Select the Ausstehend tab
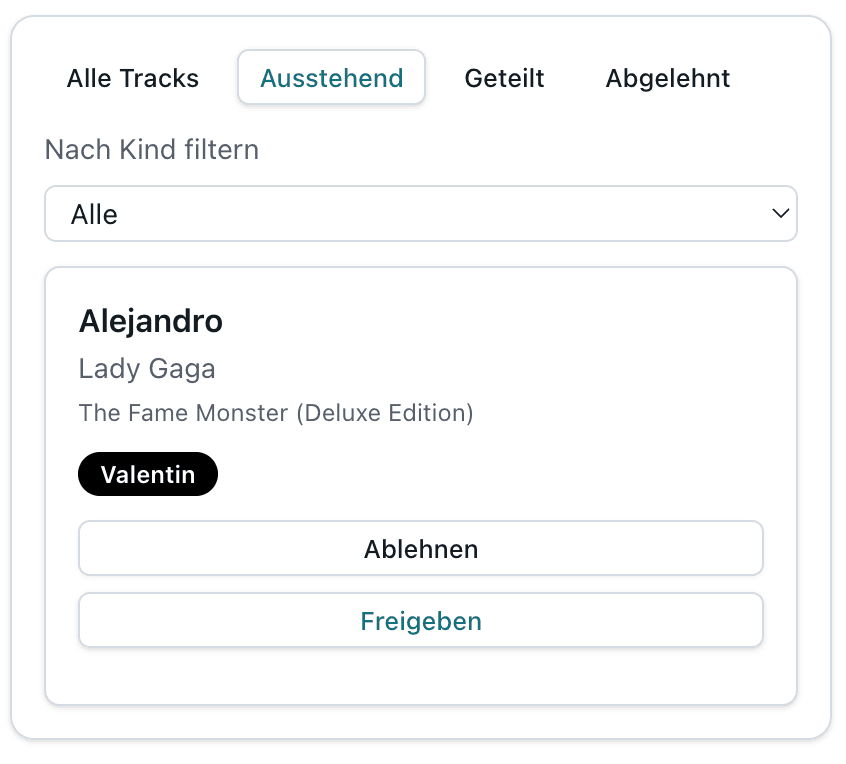Image resolution: width=846 pixels, height=764 pixels. click(x=331, y=78)
